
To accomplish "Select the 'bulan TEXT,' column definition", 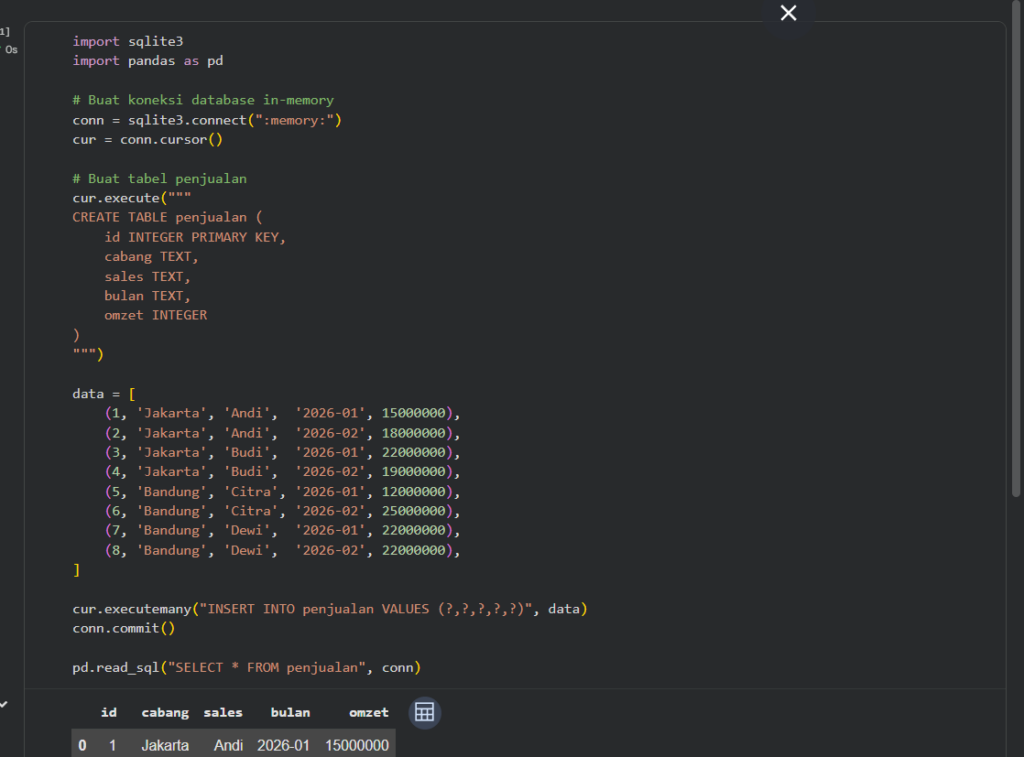I will (147, 296).
